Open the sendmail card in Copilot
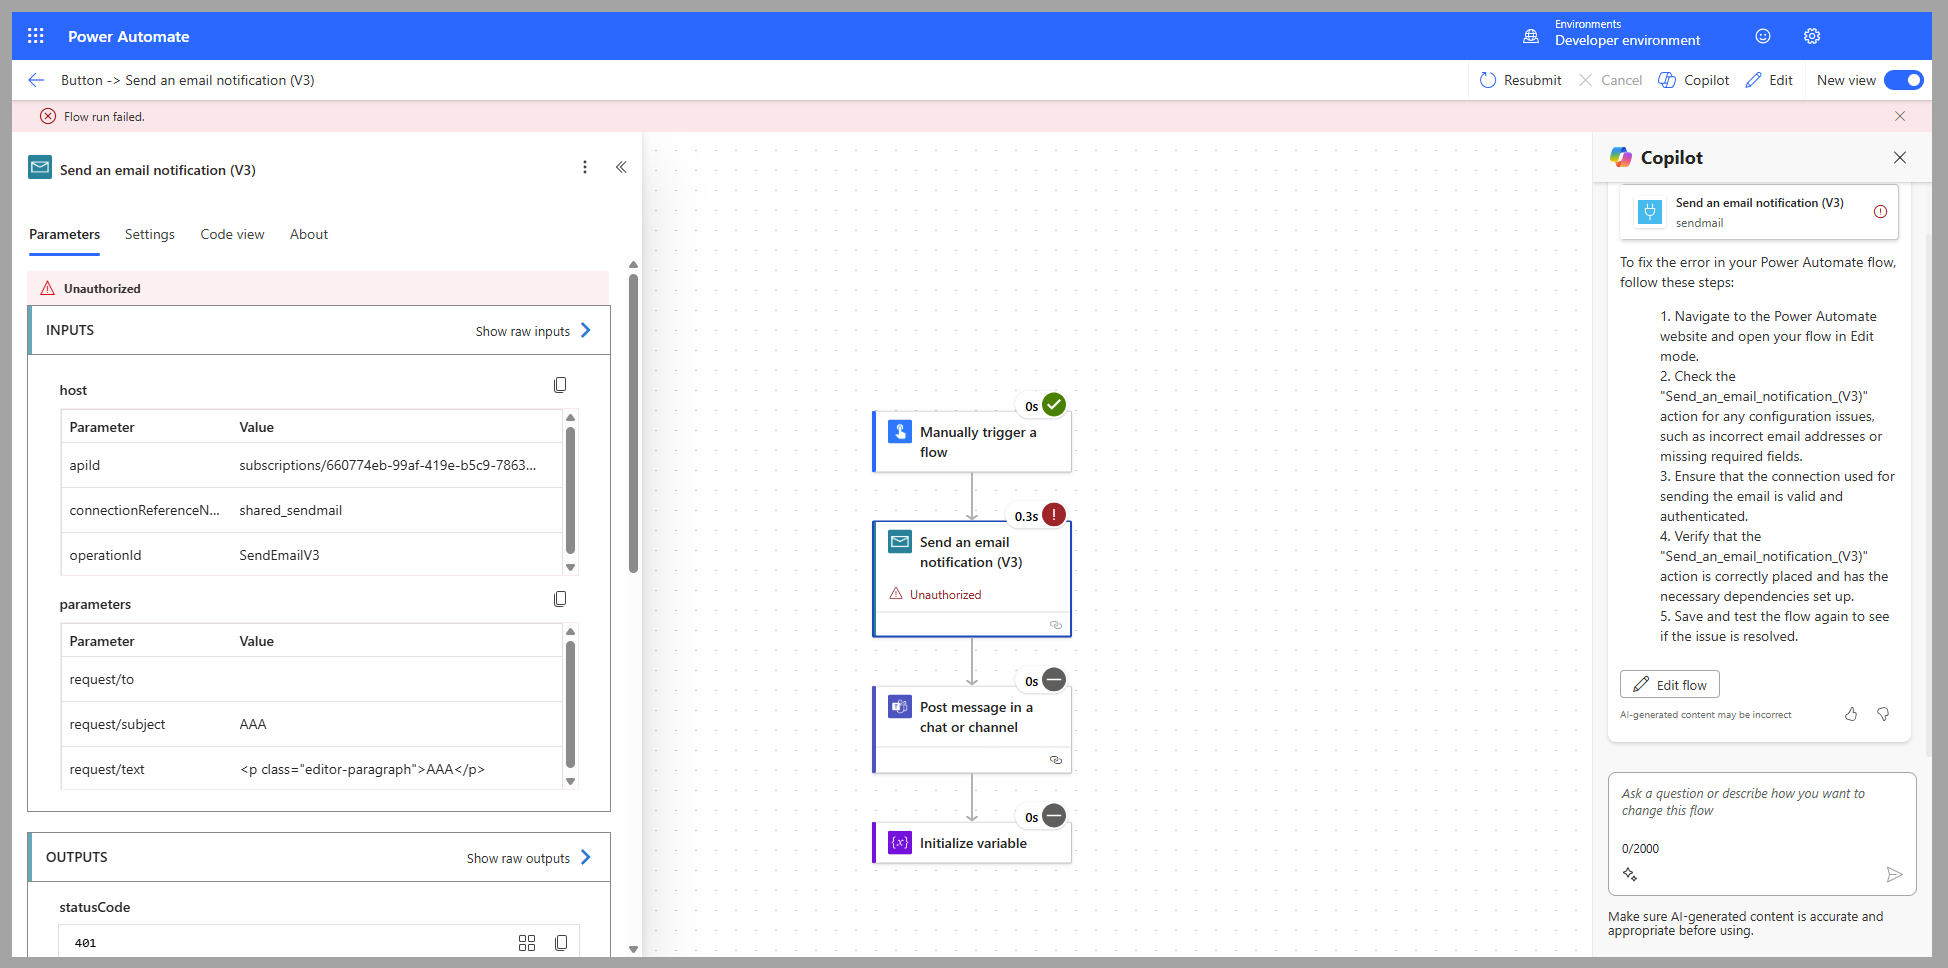 (x=1759, y=212)
